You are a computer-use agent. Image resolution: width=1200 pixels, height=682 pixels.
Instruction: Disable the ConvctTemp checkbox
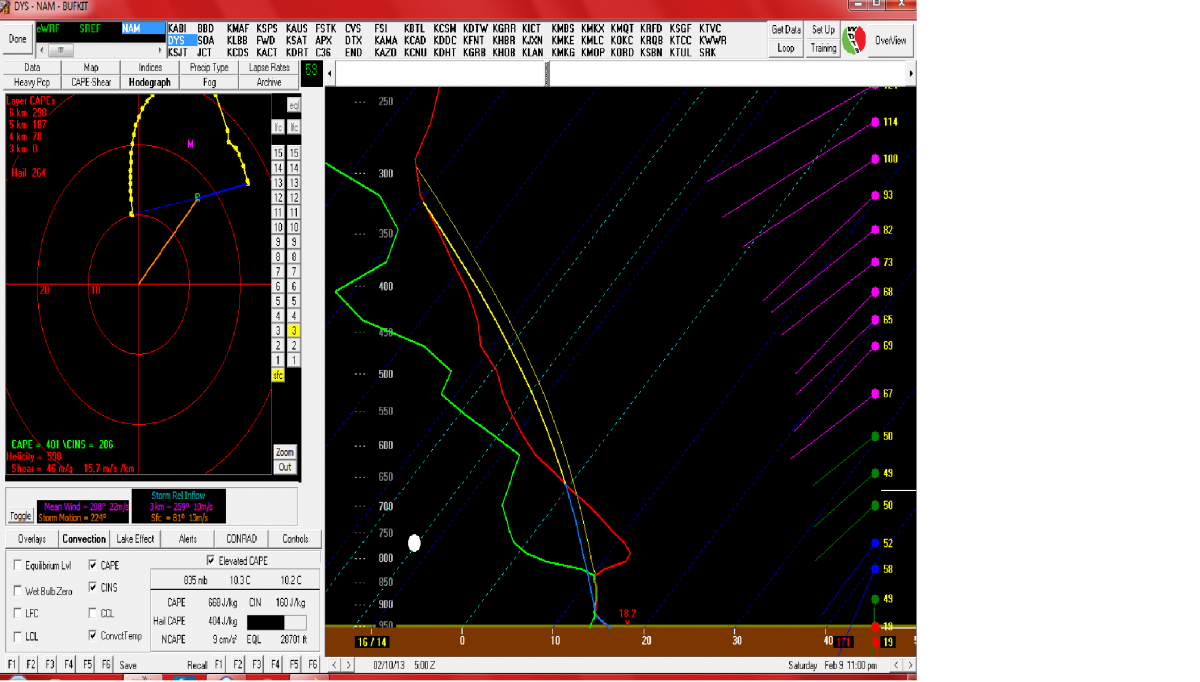pos(93,635)
